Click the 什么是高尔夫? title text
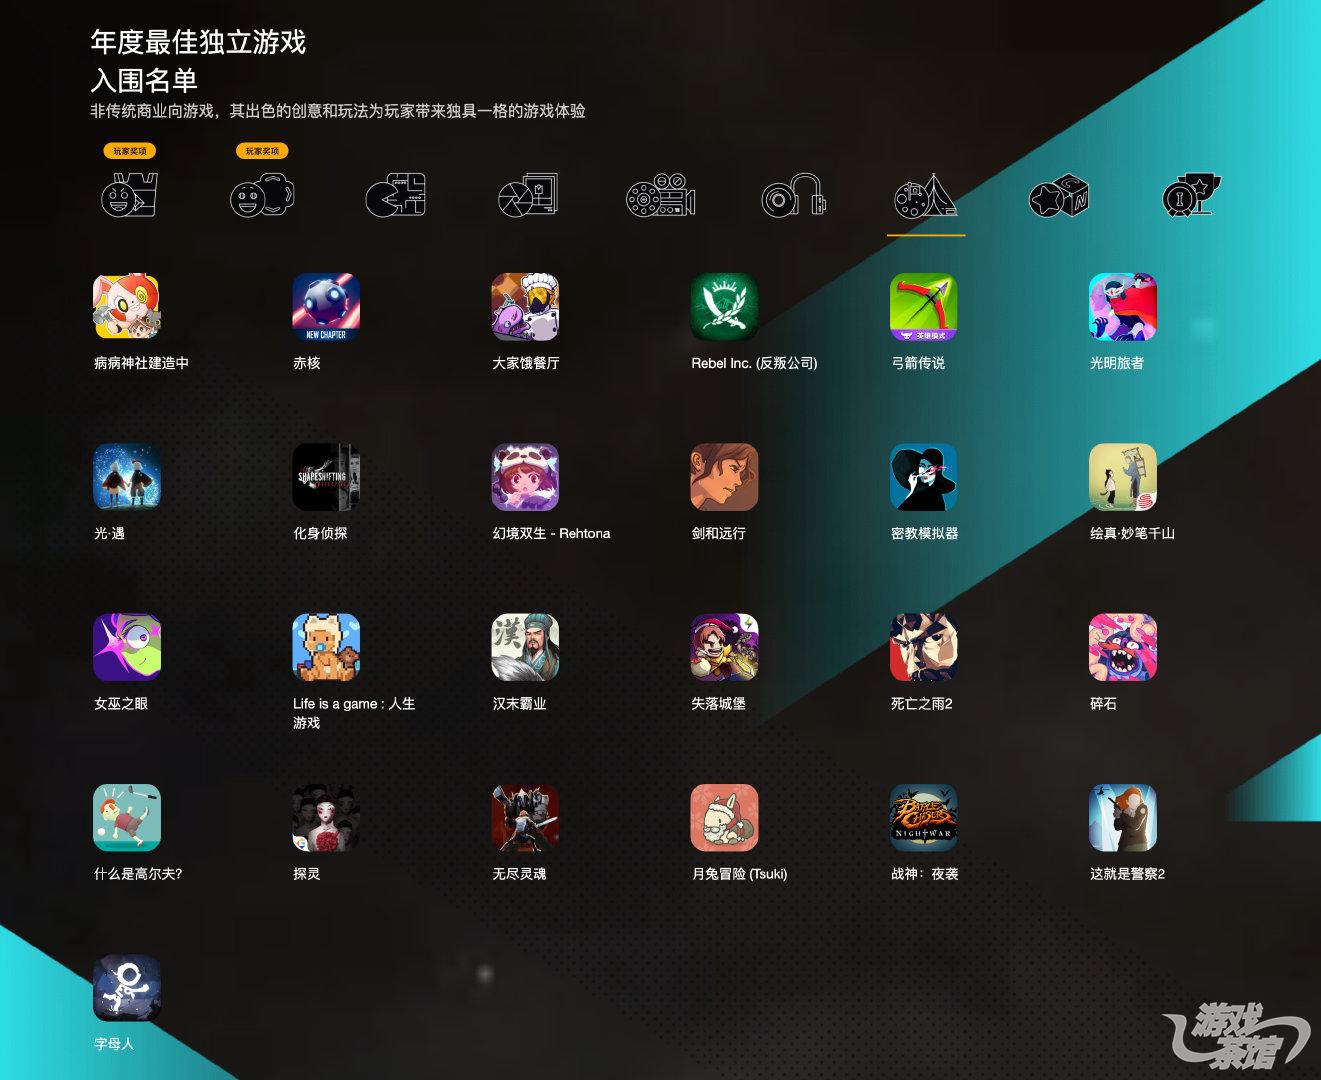 (138, 873)
